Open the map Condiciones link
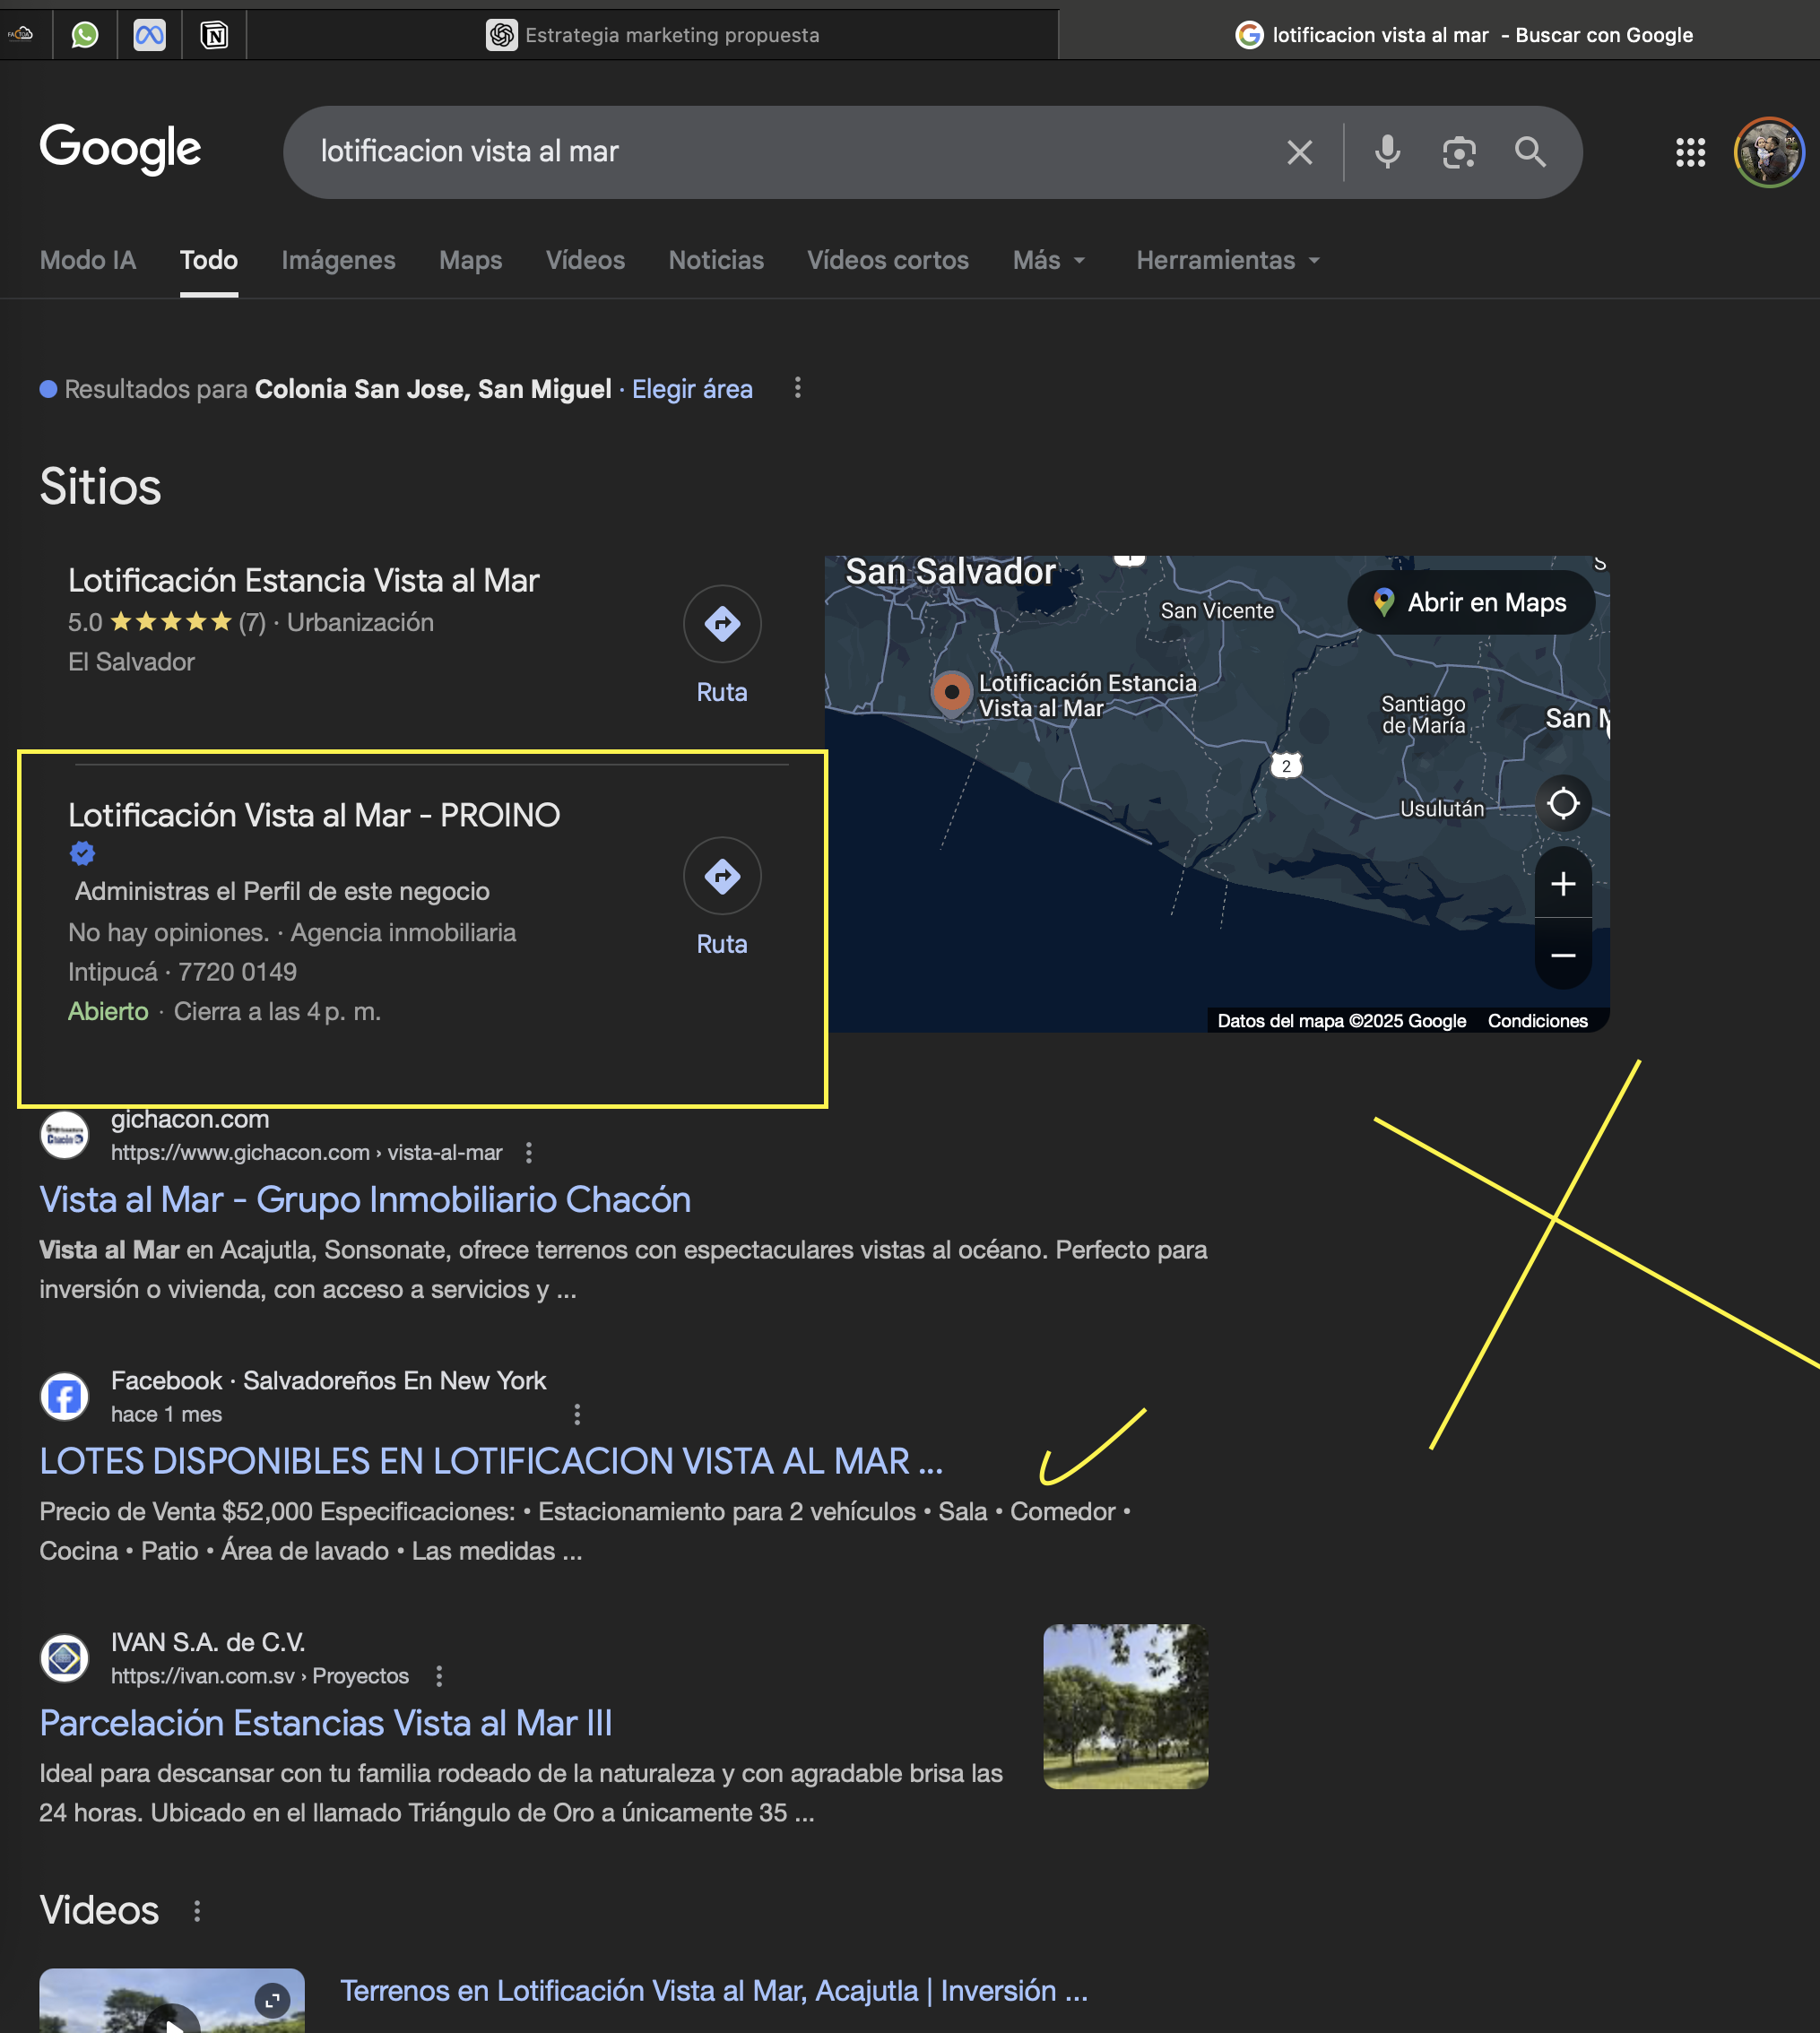The image size is (1820, 2033). click(x=1537, y=1021)
